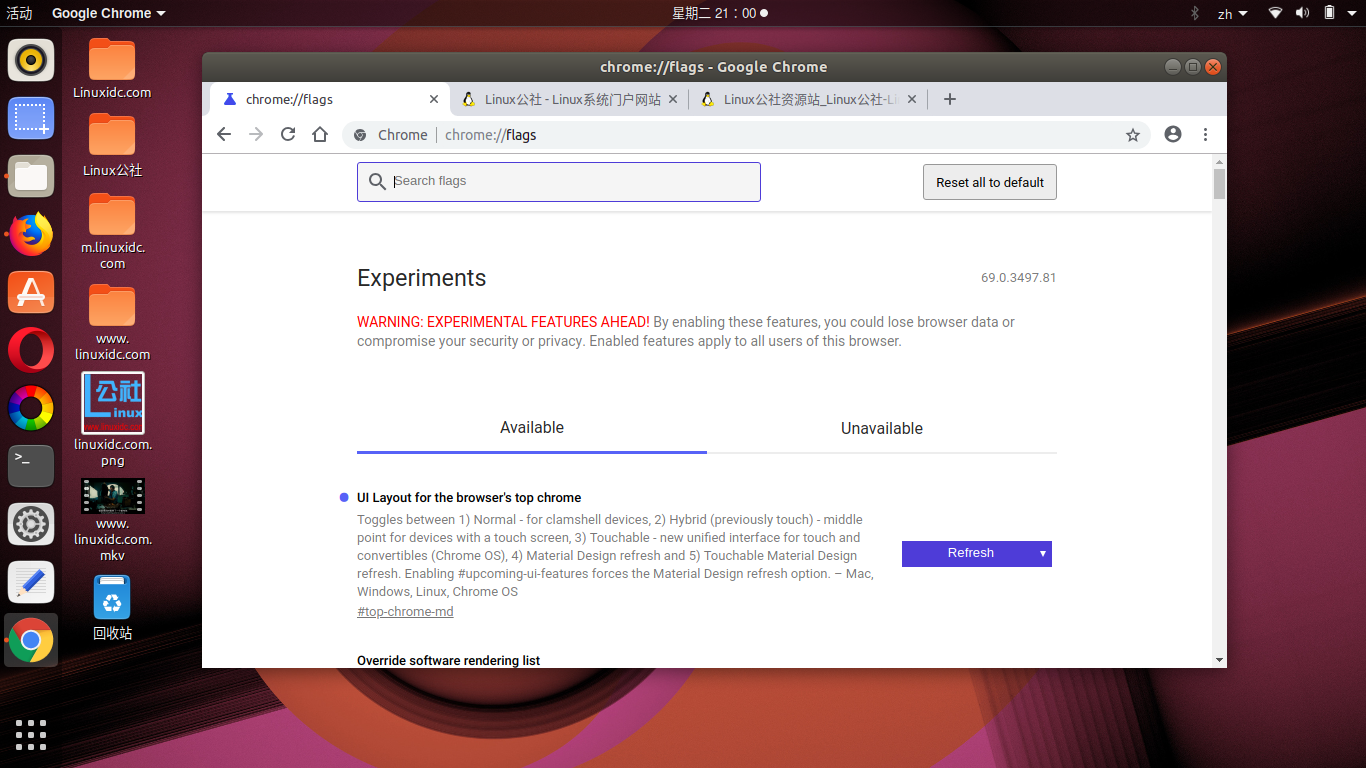Click 'Override software rendering list' title
Viewport: 1366px width, 768px height.
(448, 660)
